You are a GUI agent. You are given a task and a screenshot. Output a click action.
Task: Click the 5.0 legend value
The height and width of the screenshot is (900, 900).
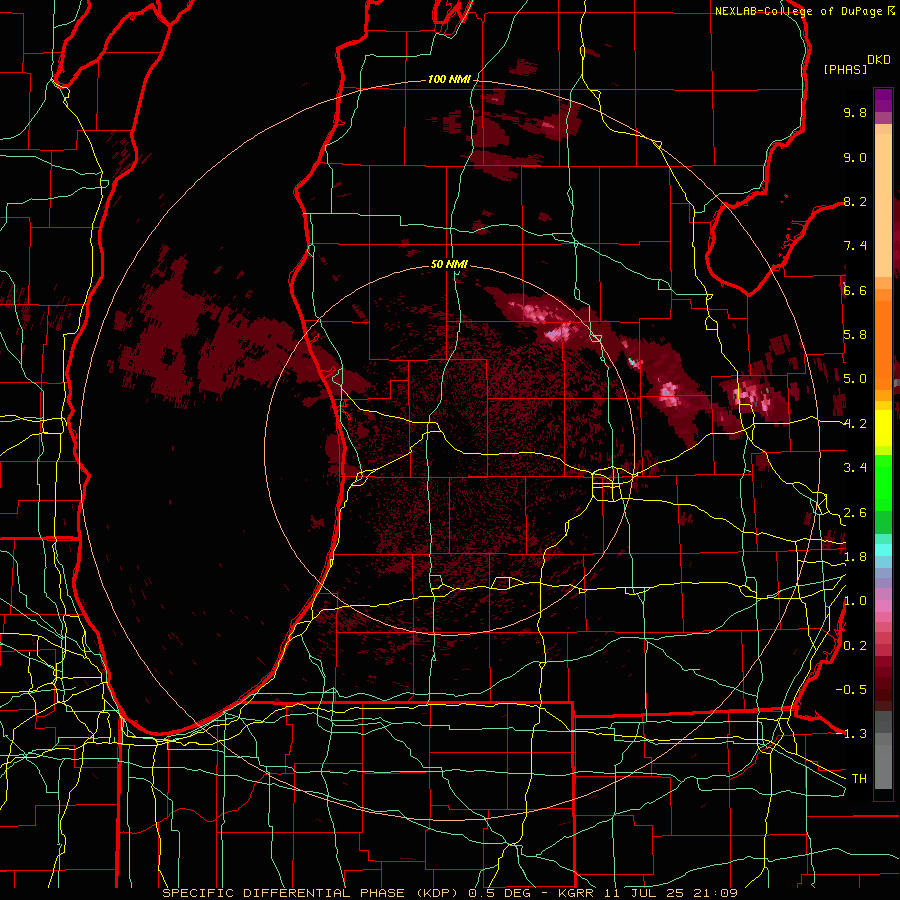pos(855,379)
